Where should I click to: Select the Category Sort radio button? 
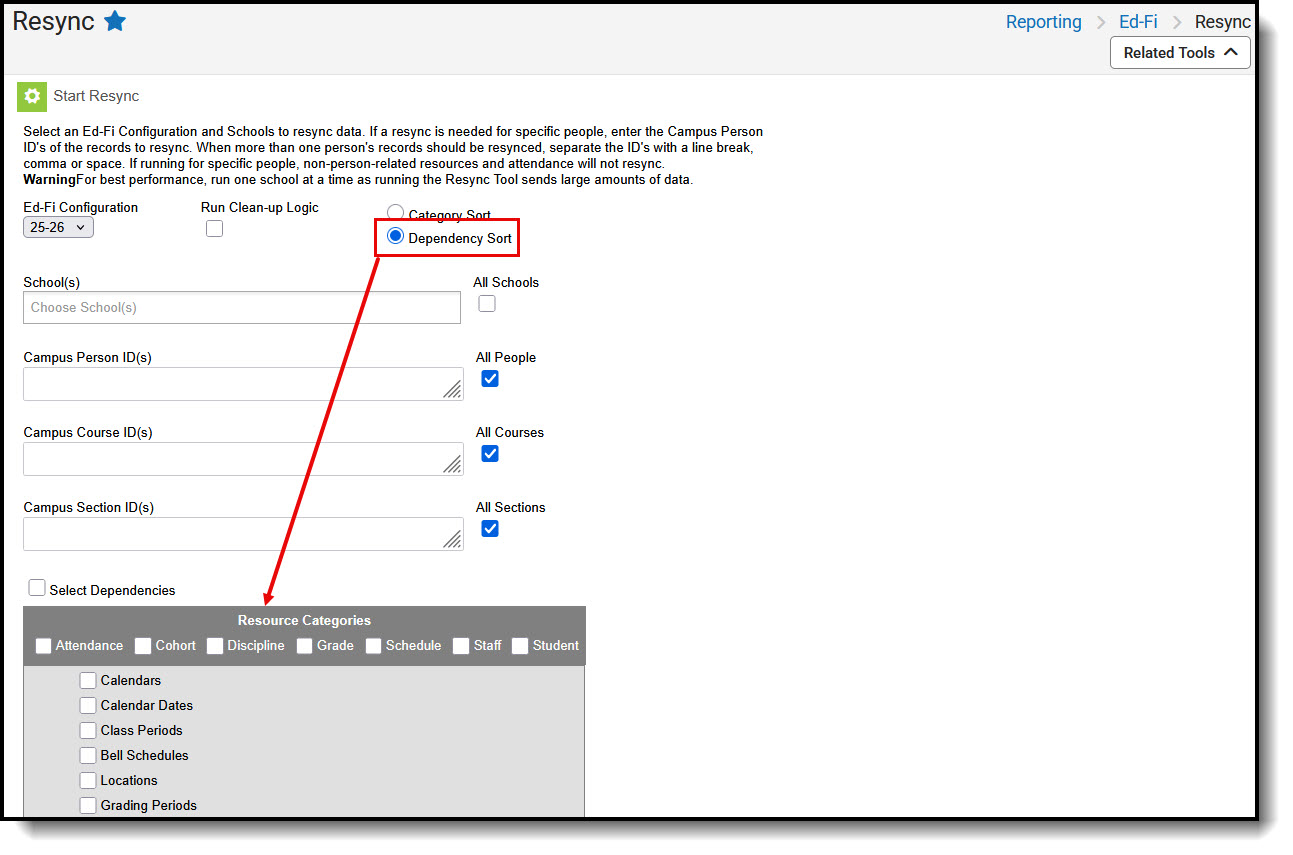tap(396, 212)
